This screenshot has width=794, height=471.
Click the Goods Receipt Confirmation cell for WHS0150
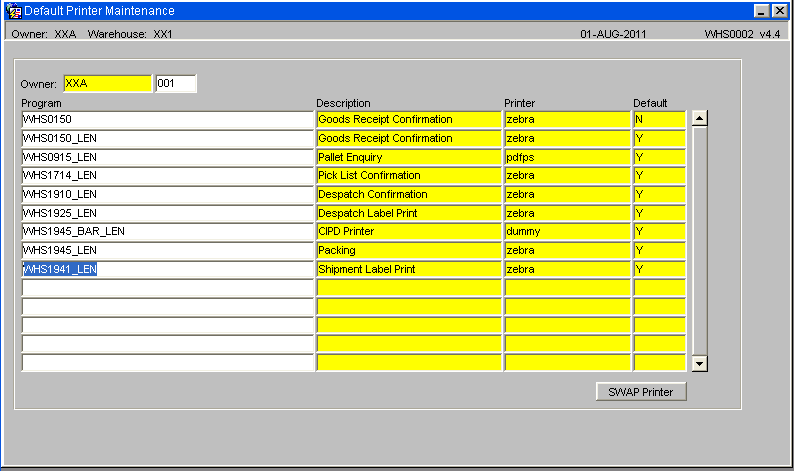409,120
